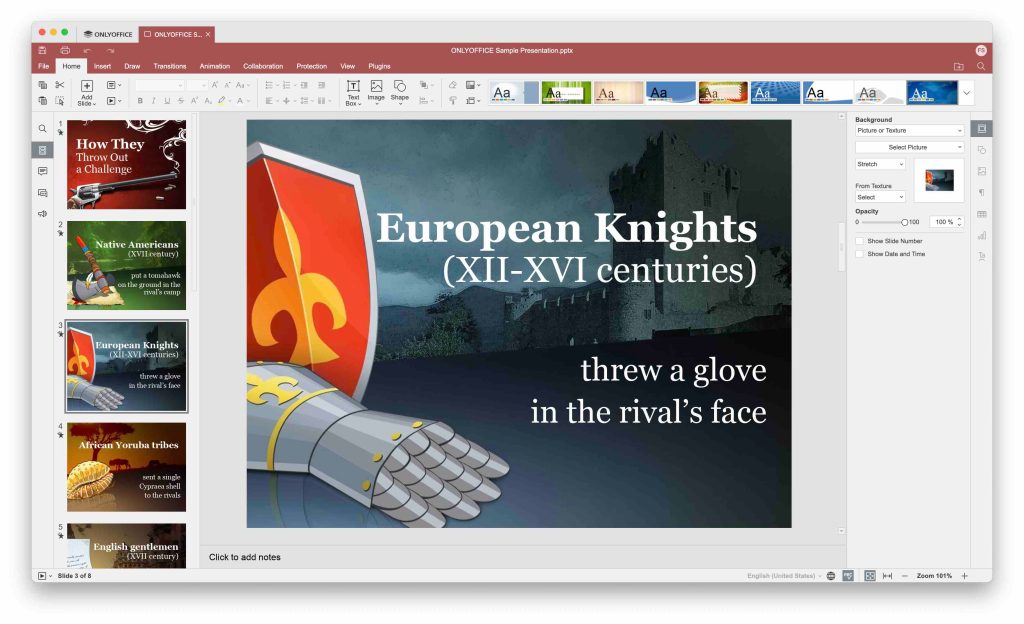Open the Image insert tool
This screenshot has height=624, width=1024.
pos(376,92)
